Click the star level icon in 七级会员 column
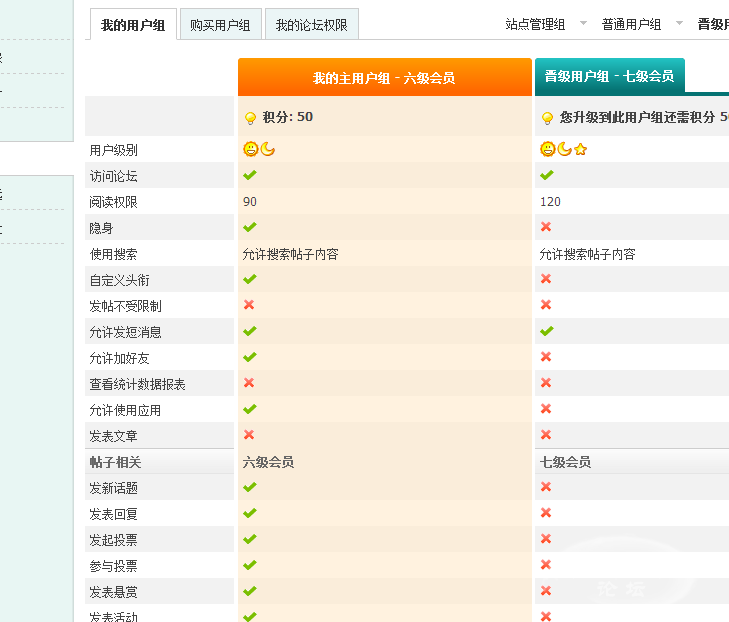 coord(580,149)
